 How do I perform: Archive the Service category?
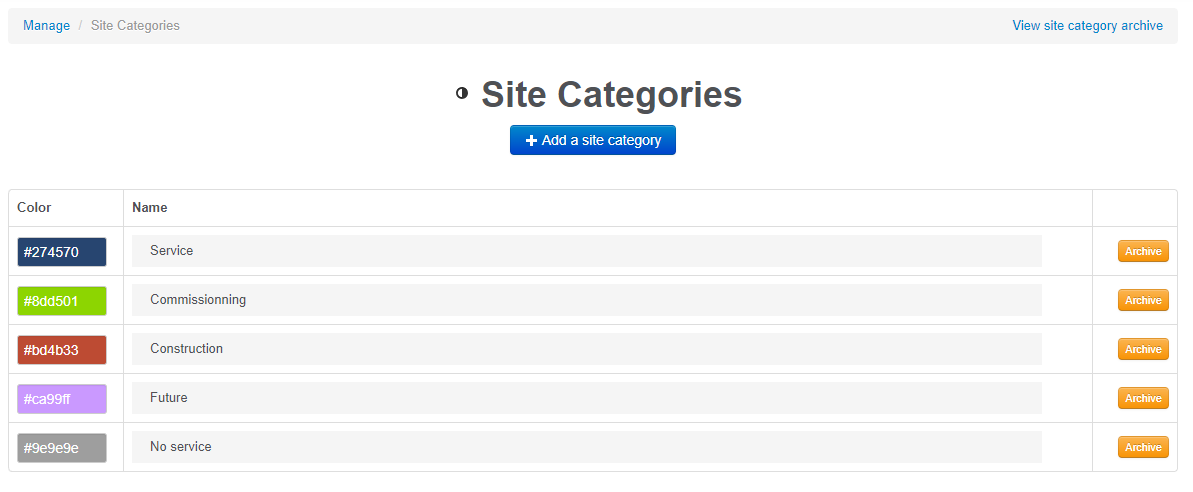tap(1143, 252)
